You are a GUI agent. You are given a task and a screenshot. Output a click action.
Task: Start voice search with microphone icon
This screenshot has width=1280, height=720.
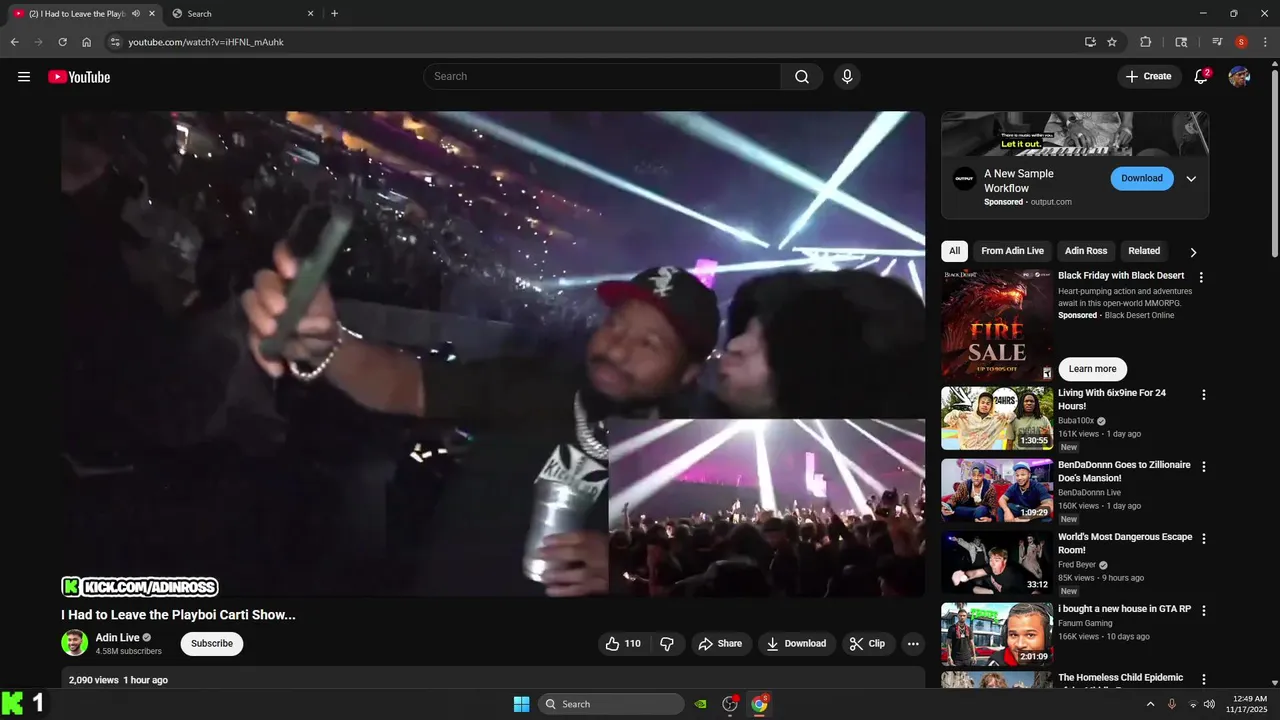[x=847, y=77]
